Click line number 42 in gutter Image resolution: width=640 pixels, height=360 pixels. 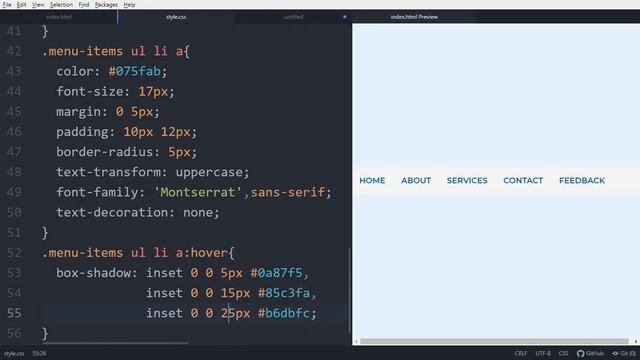(x=14, y=51)
